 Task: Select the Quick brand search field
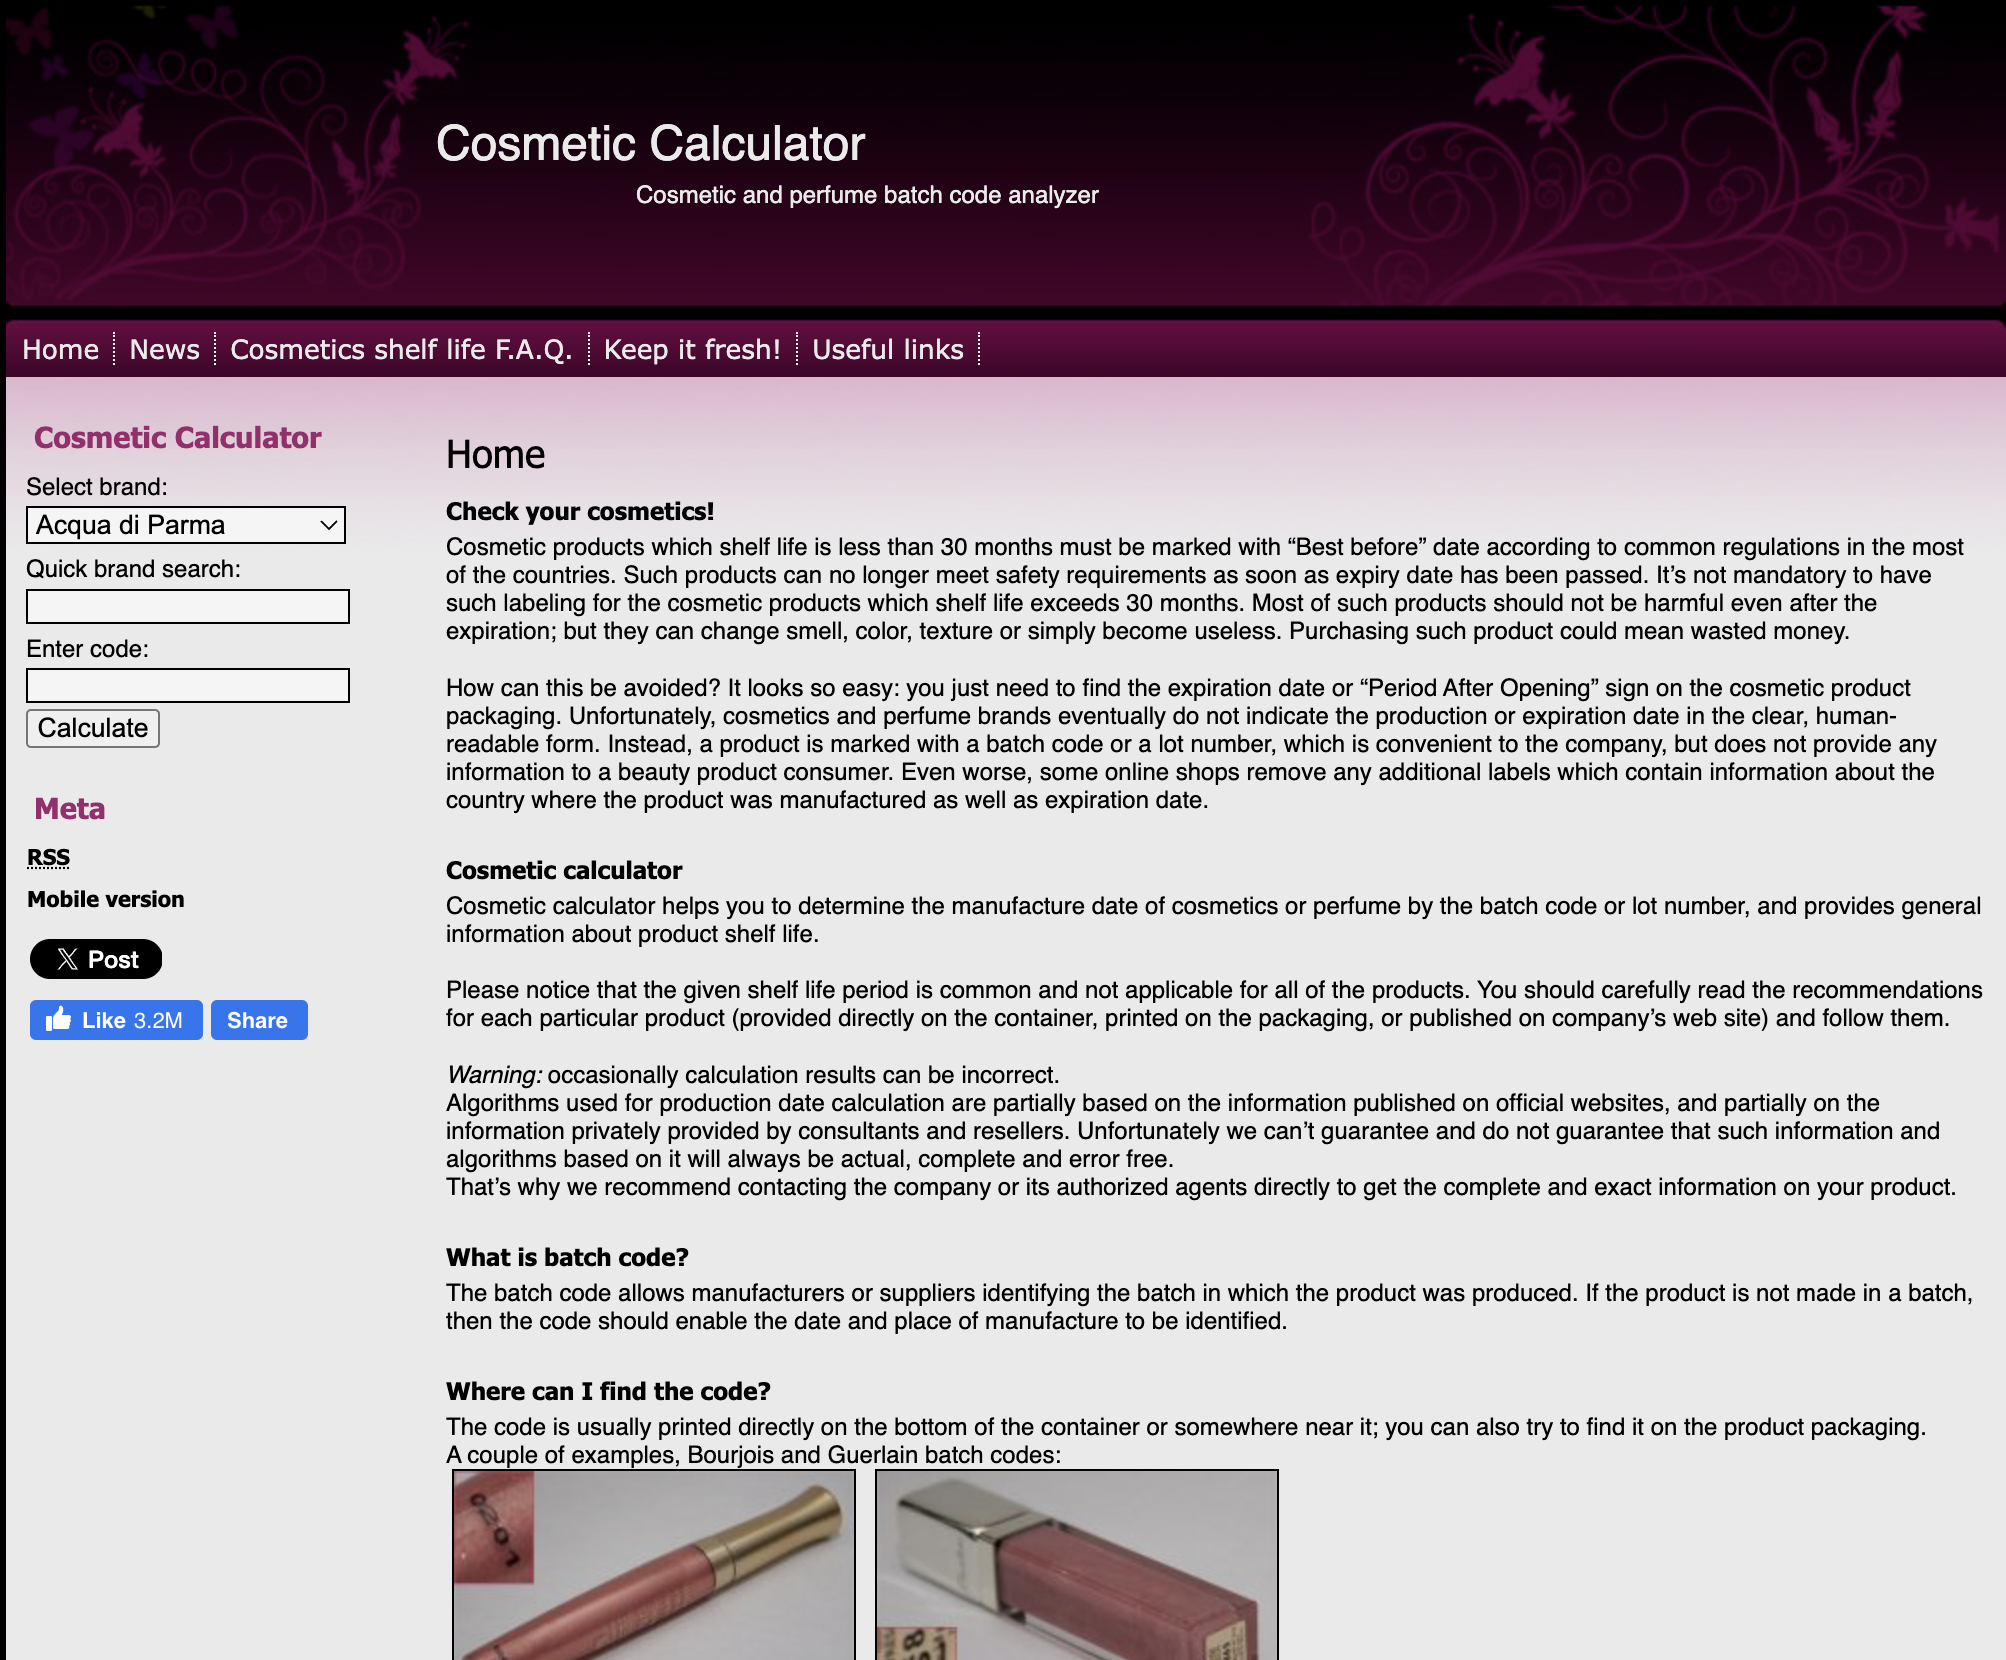click(188, 603)
